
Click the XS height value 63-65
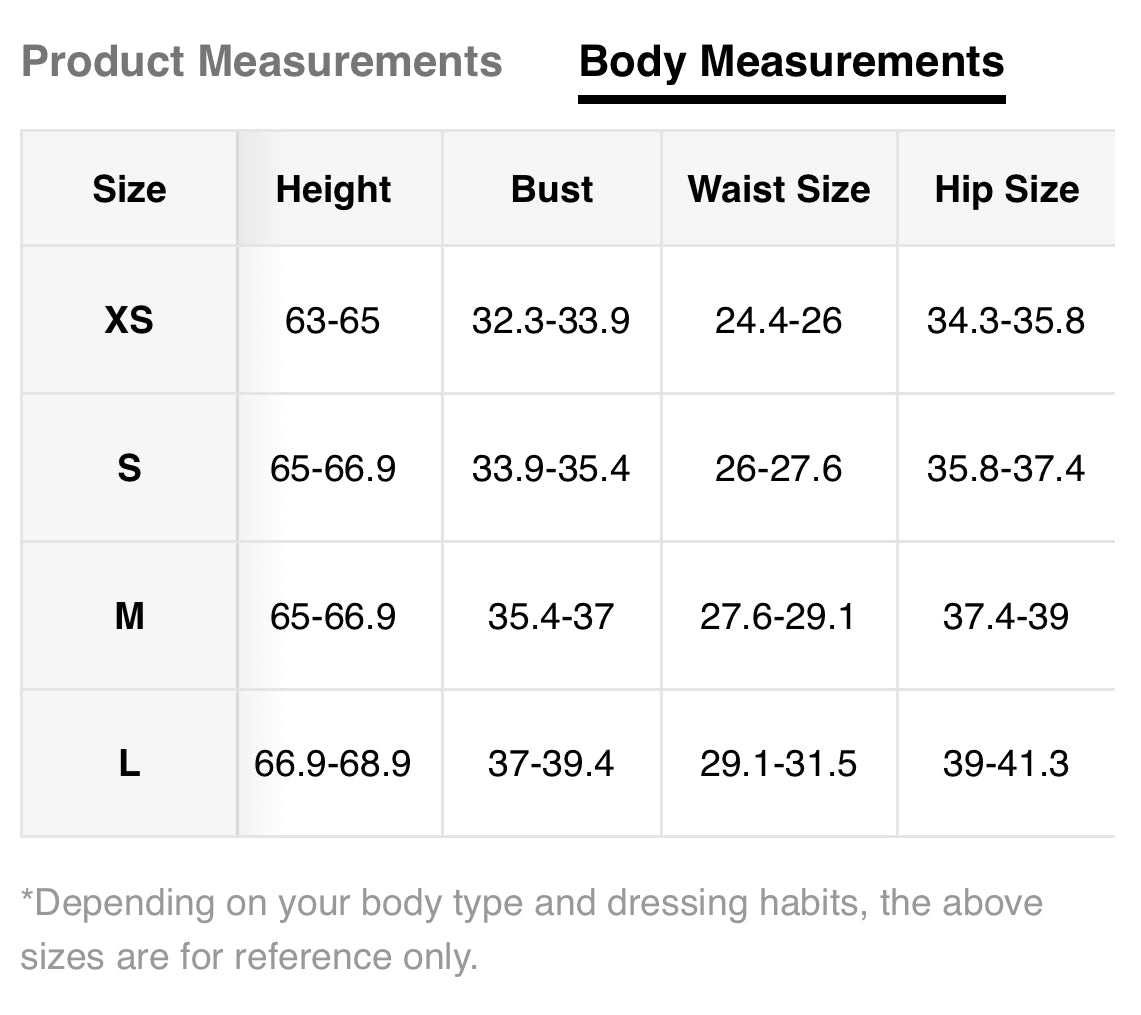(x=333, y=321)
